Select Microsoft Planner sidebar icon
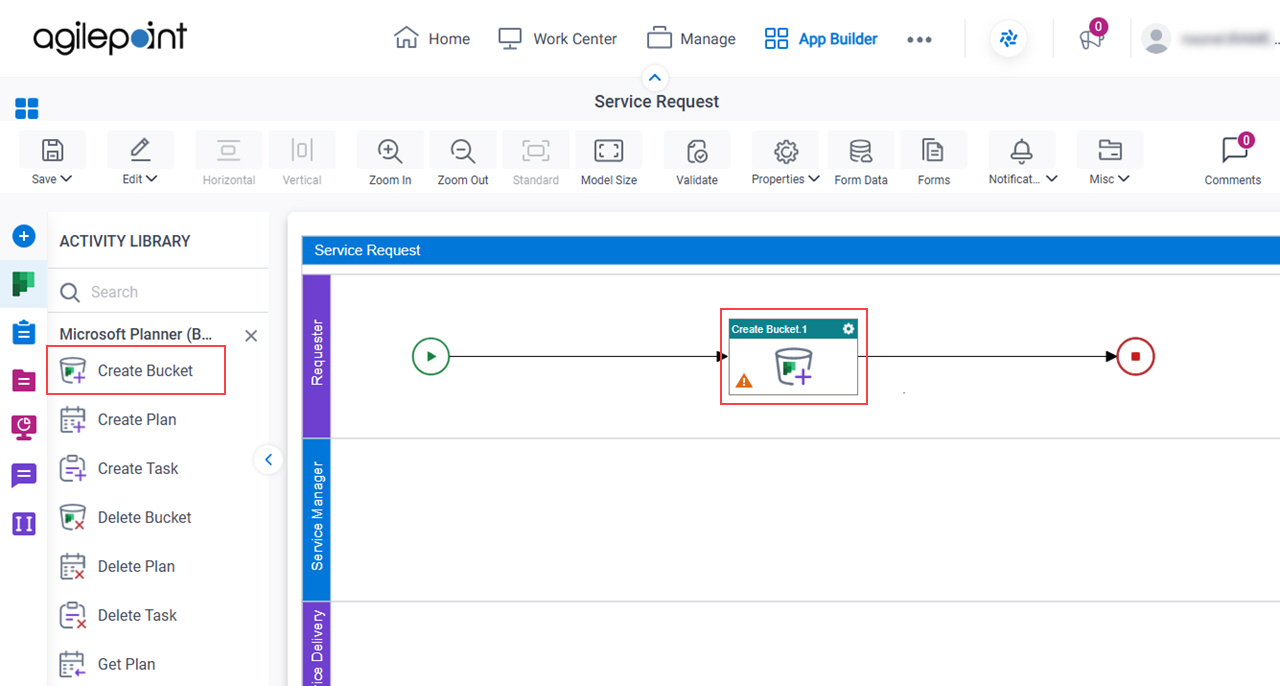1280x686 pixels. [x=24, y=284]
